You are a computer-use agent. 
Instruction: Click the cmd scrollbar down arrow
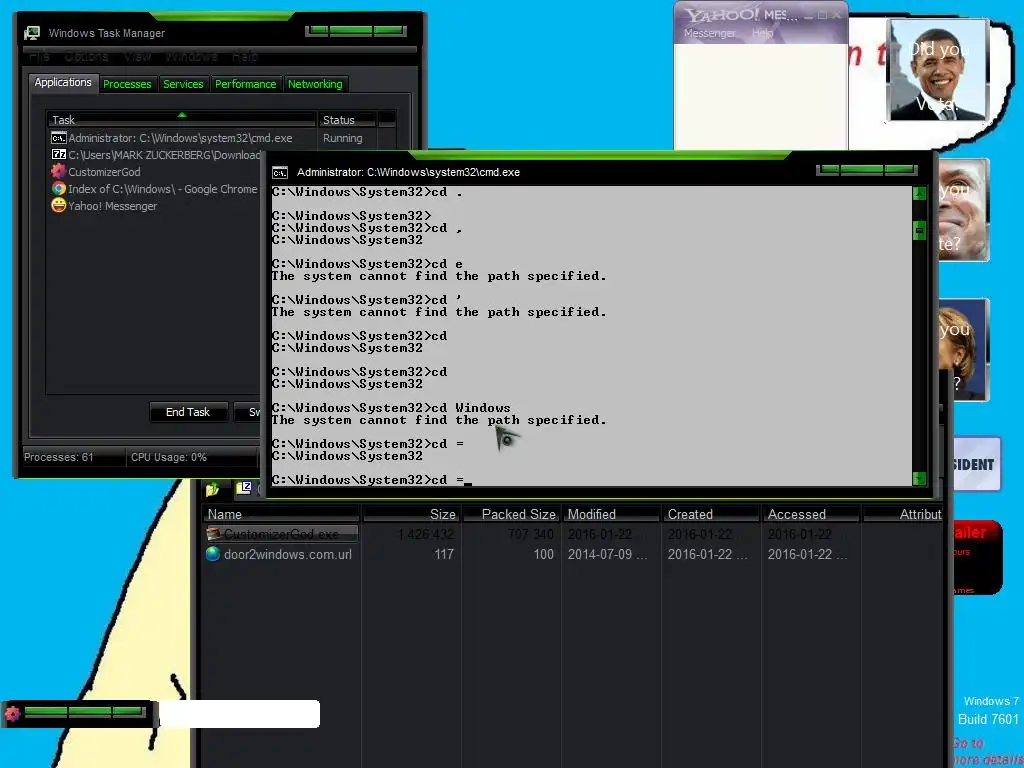(920, 479)
